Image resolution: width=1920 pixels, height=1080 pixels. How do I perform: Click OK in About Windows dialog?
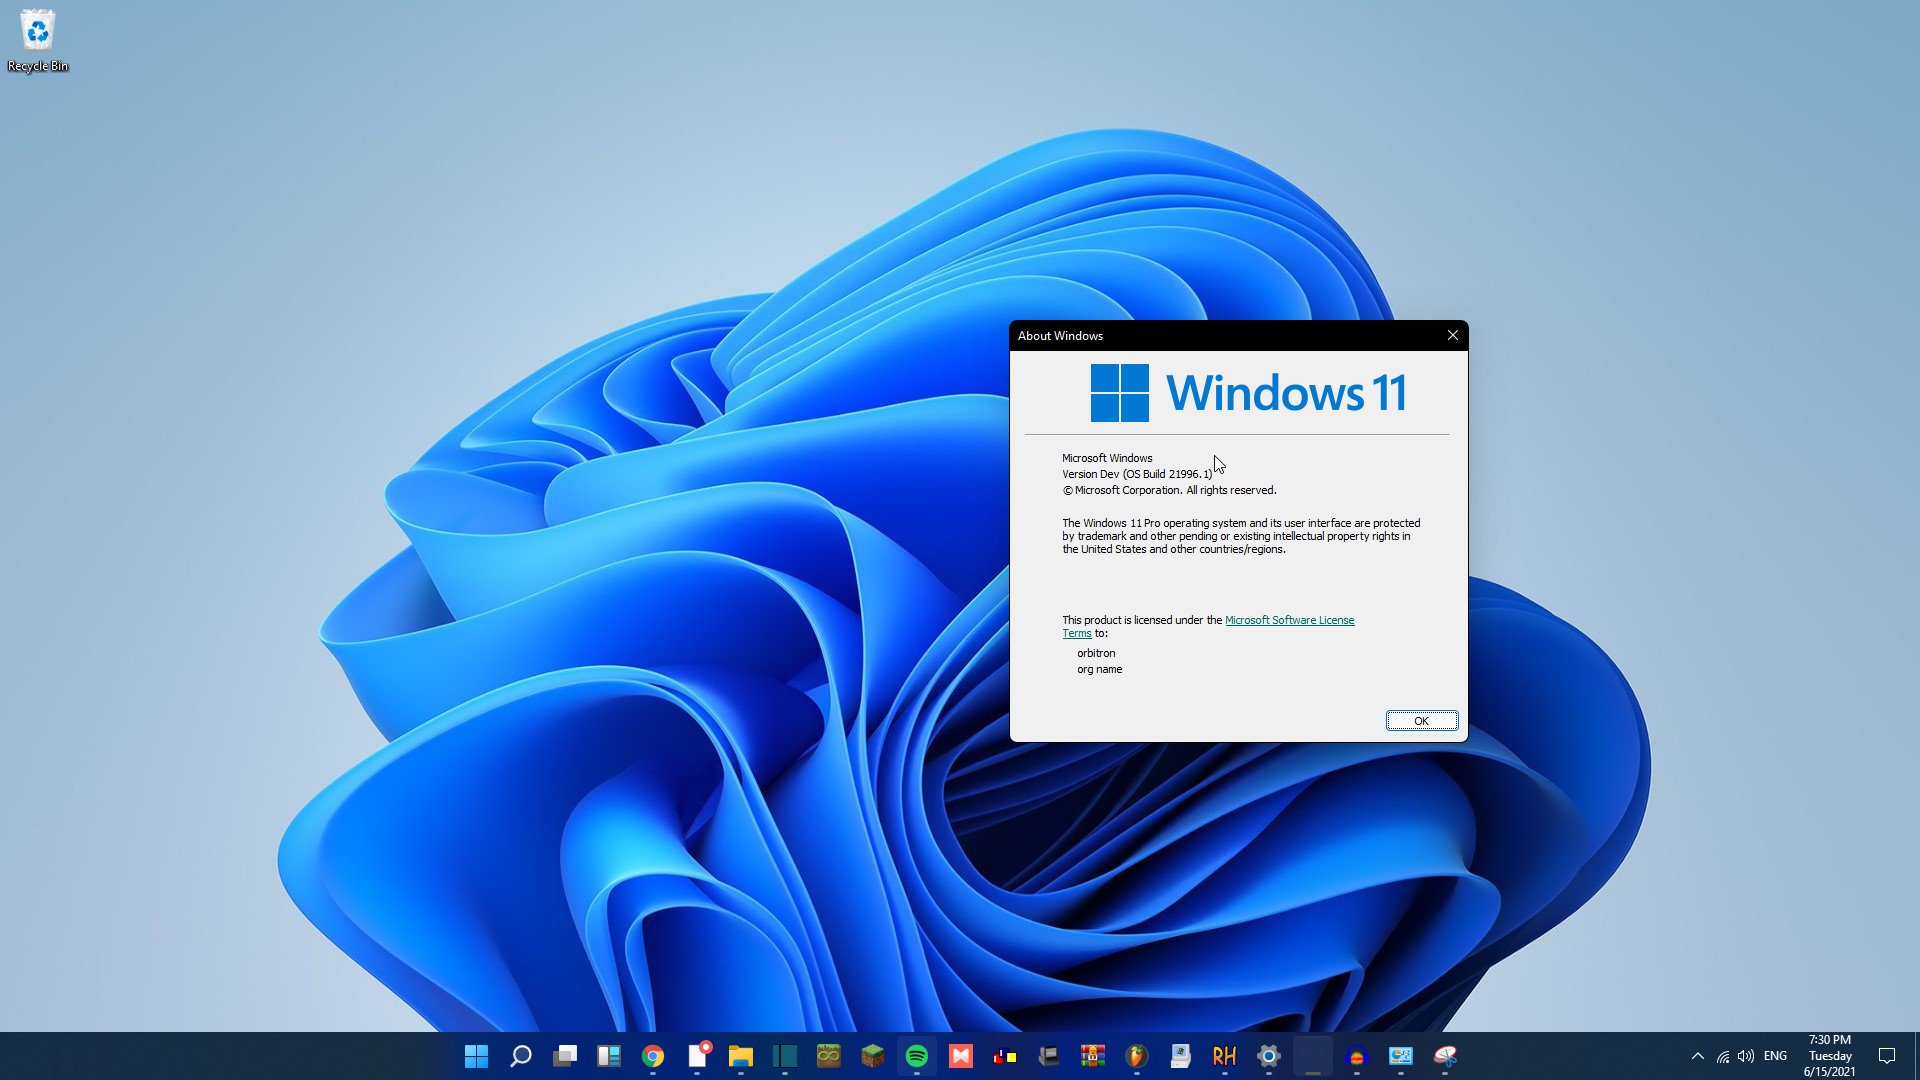[x=1421, y=721]
